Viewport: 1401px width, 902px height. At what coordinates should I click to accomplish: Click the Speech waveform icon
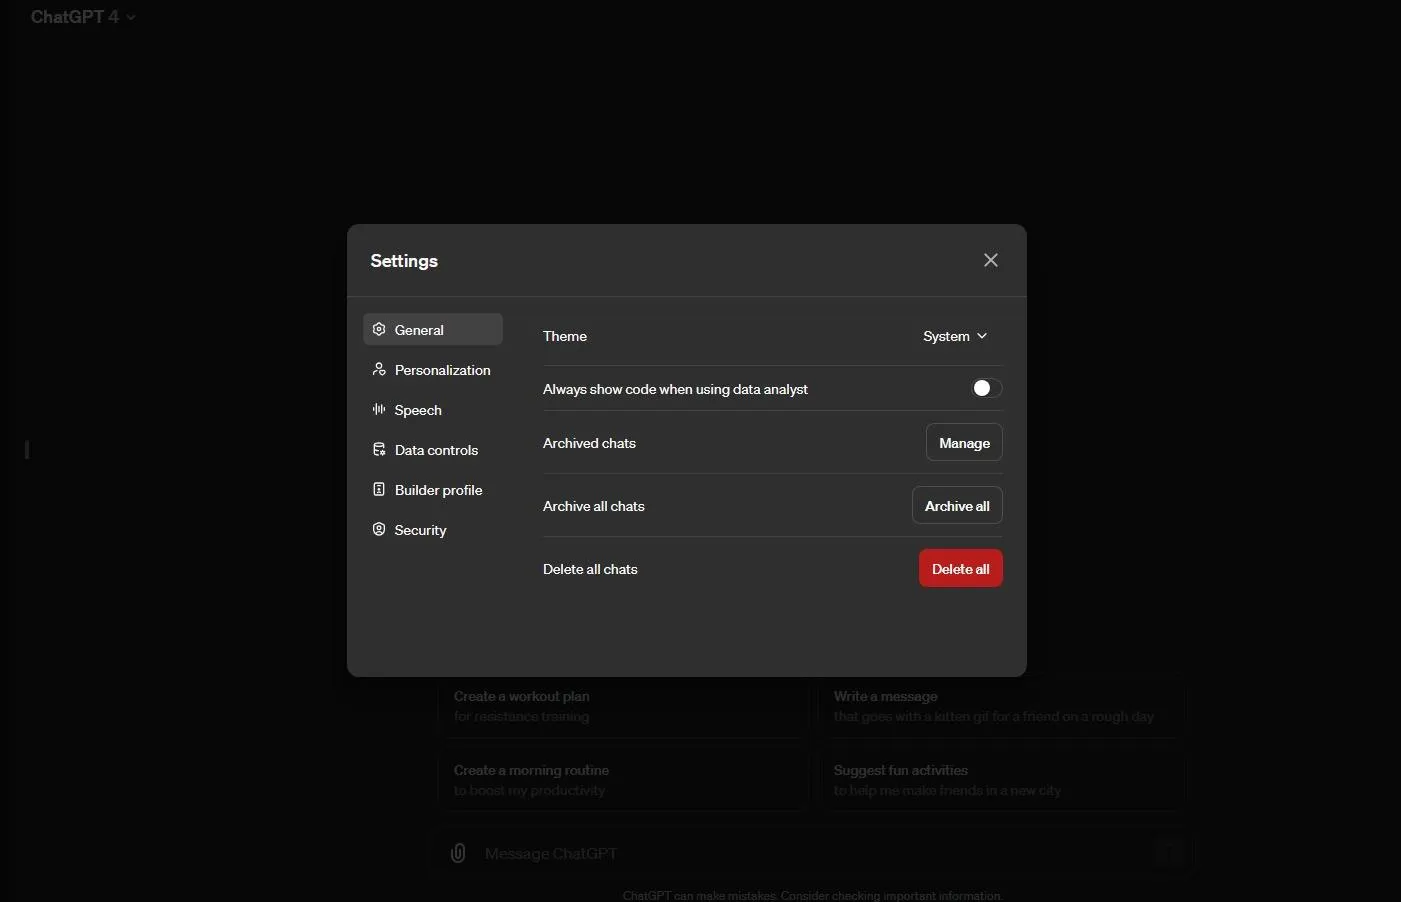pos(379,409)
